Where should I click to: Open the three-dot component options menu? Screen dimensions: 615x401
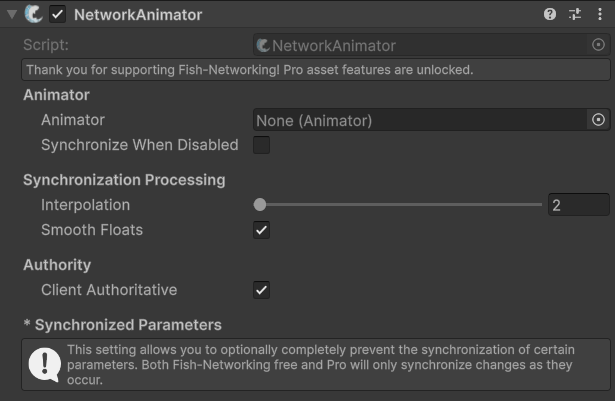[x=600, y=15]
